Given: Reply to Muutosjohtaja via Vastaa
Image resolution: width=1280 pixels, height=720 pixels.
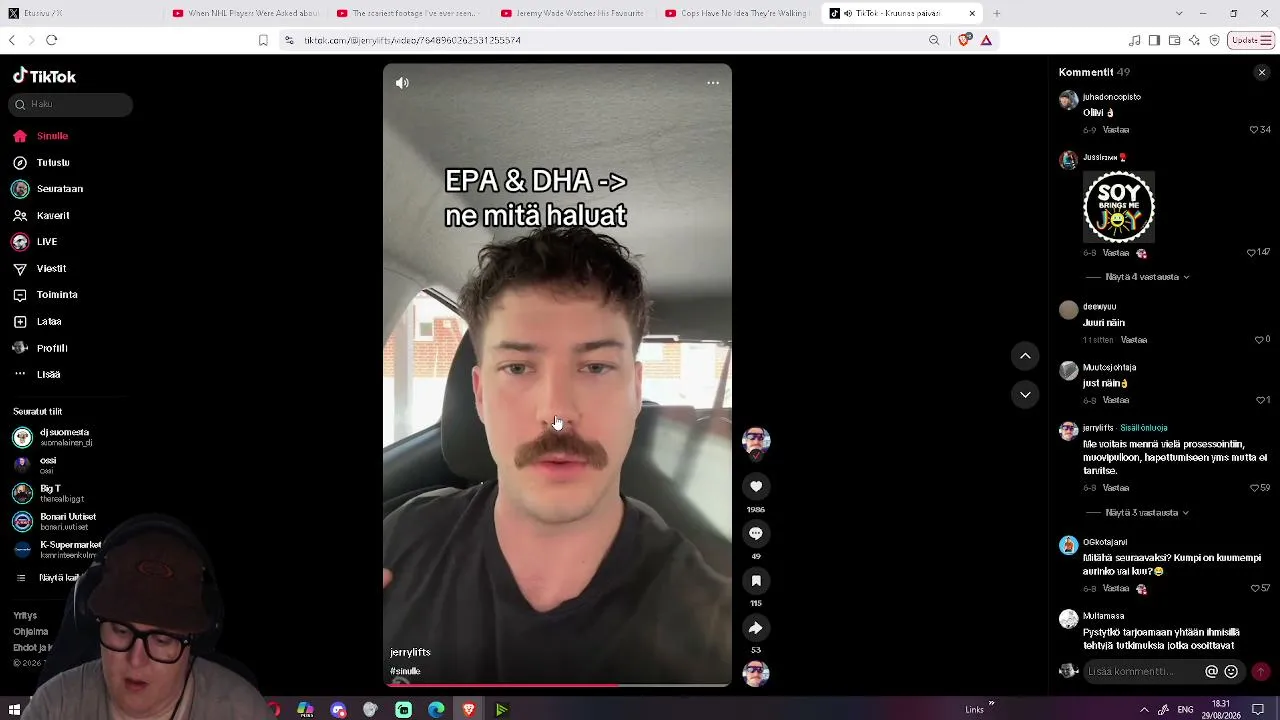Looking at the screenshot, I should (1116, 400).
